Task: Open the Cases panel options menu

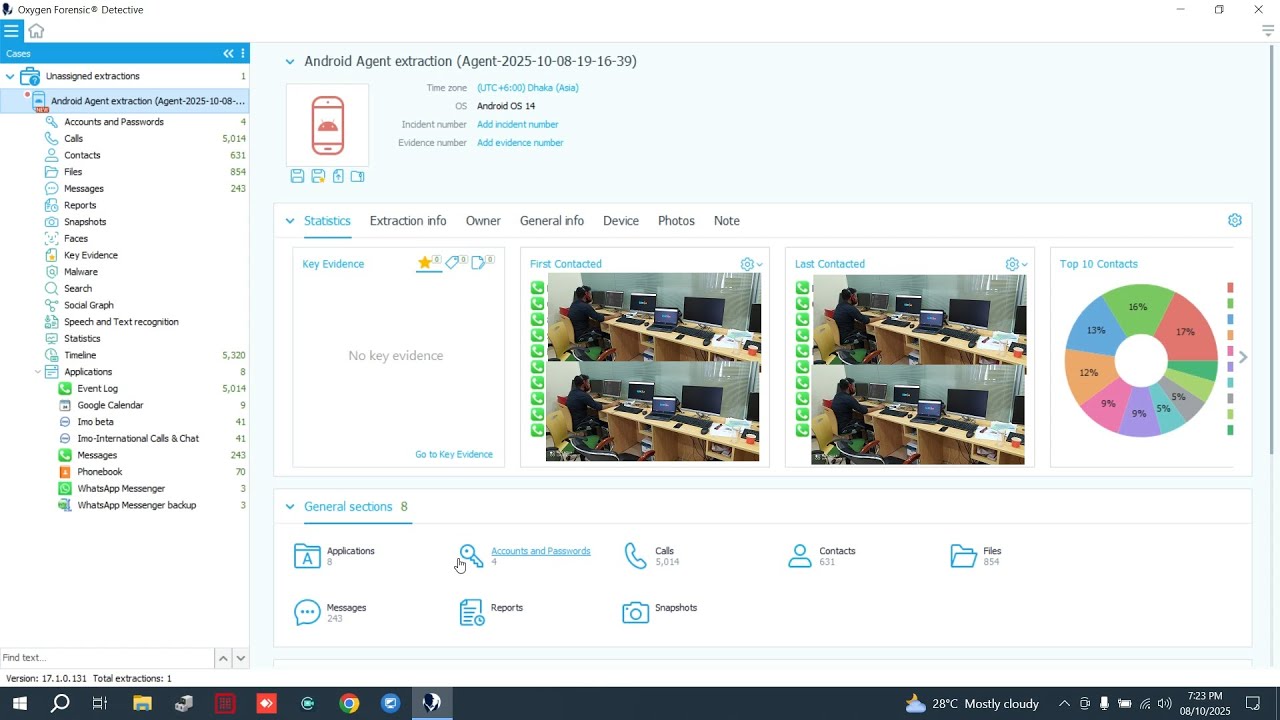Action: click(243, 53)
